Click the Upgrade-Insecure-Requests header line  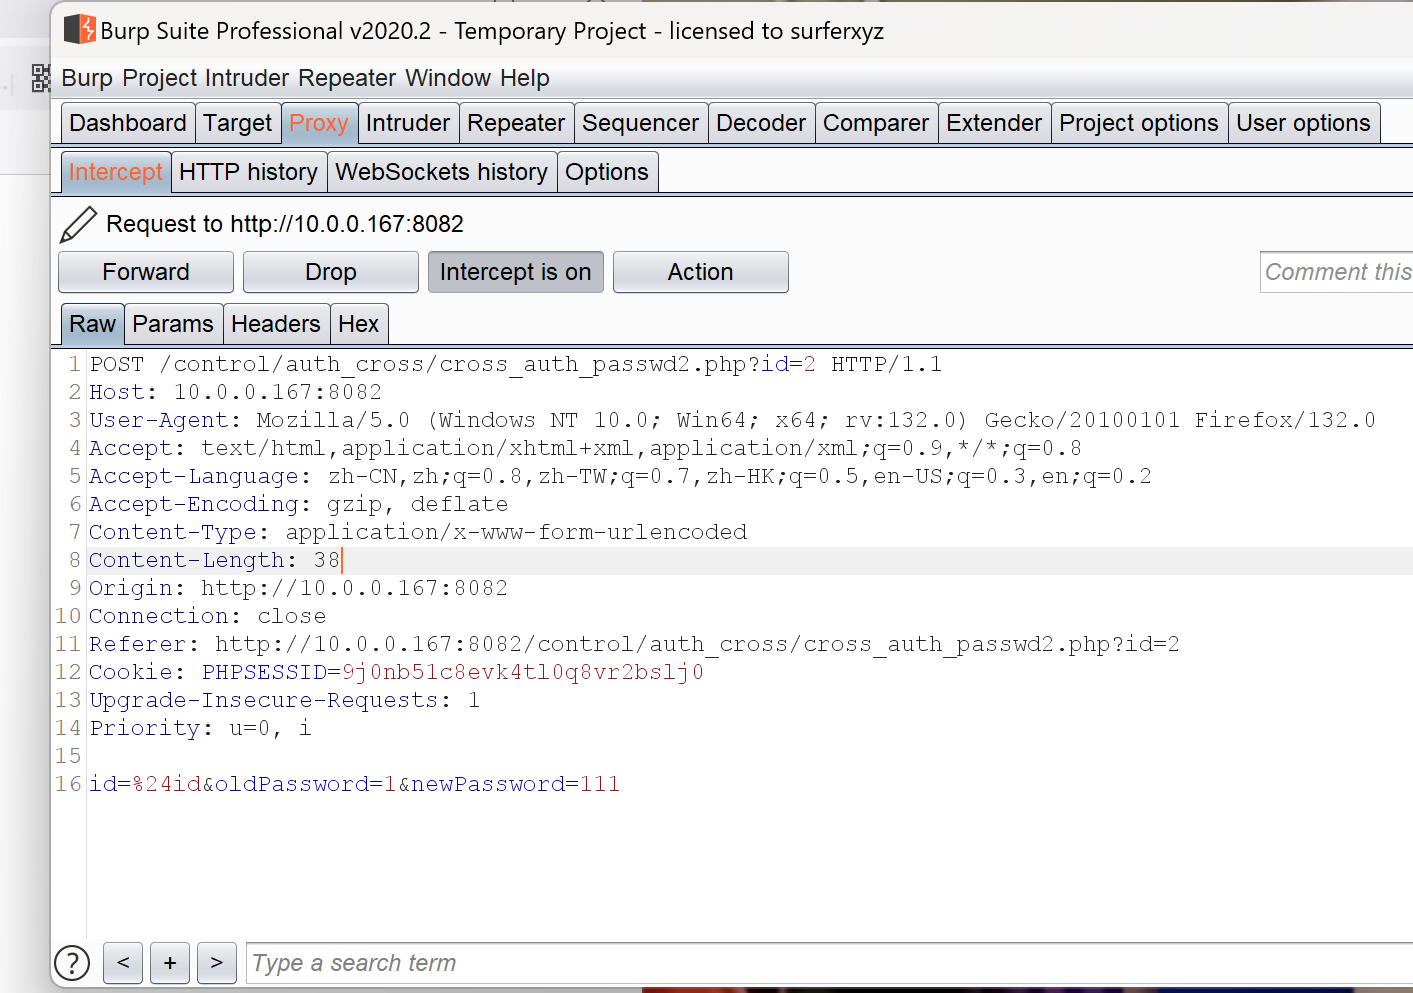pos(285,700)
